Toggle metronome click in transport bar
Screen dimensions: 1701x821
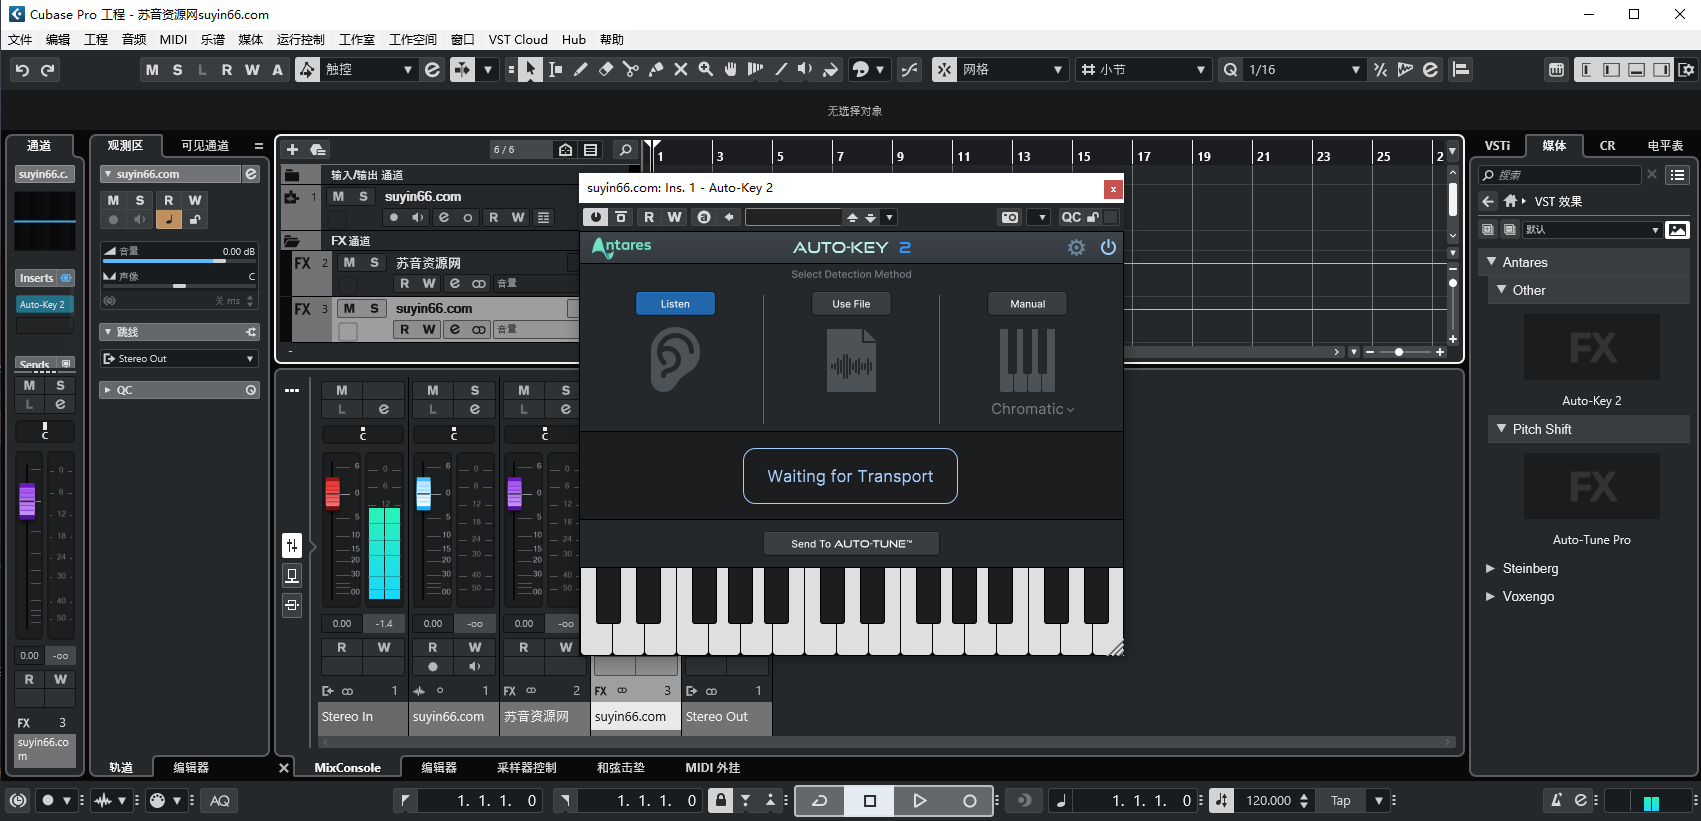1556,800
